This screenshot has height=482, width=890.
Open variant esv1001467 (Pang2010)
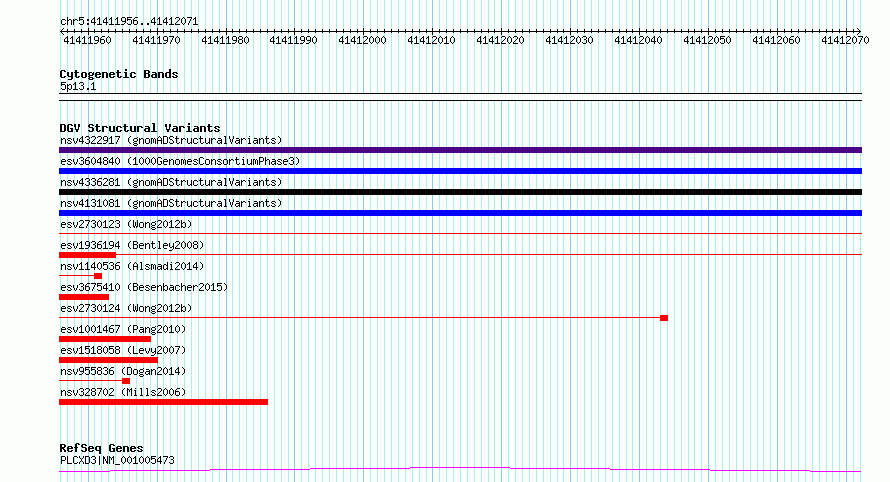point(123,329)
